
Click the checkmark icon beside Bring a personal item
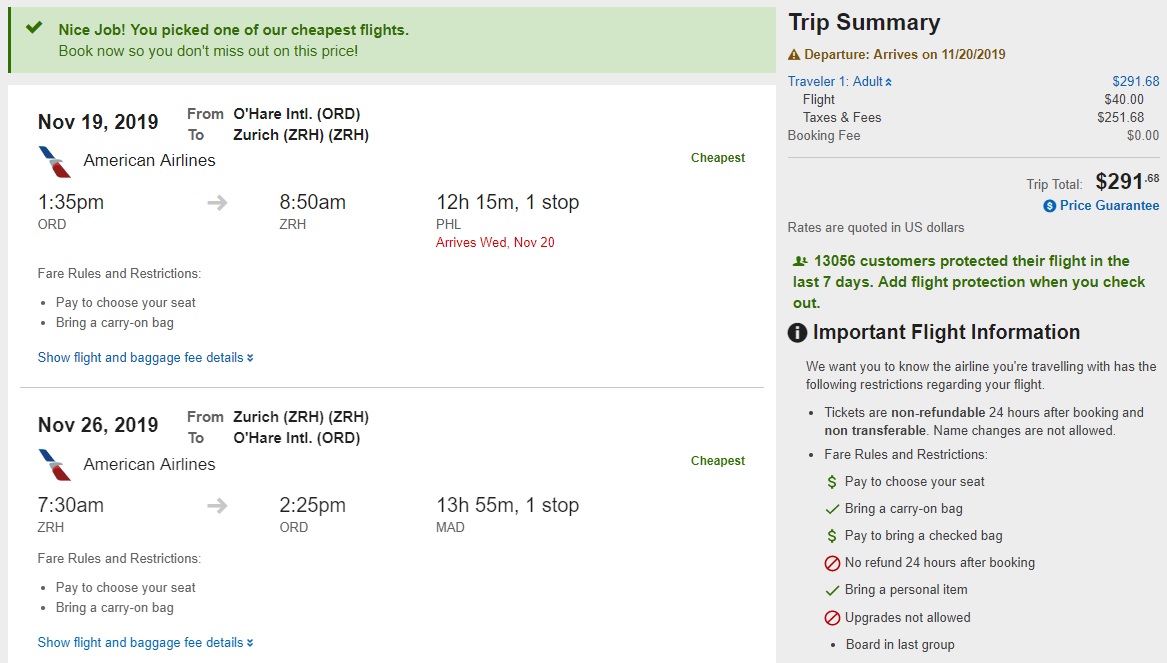coord(831,590)
